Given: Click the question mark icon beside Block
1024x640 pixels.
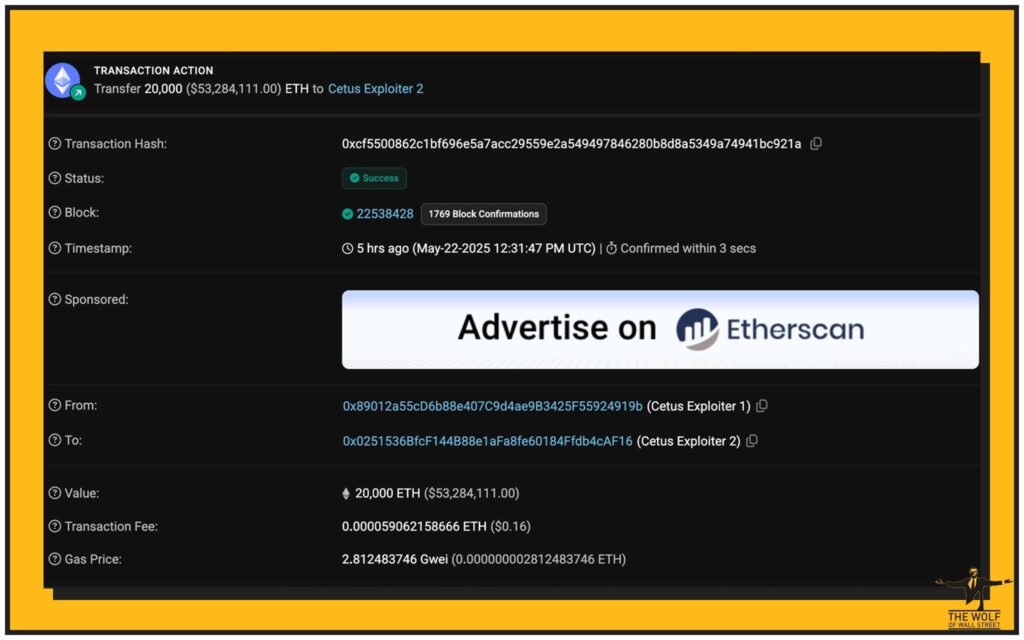Looking at the screenshot, I should [x=55, y=212].
